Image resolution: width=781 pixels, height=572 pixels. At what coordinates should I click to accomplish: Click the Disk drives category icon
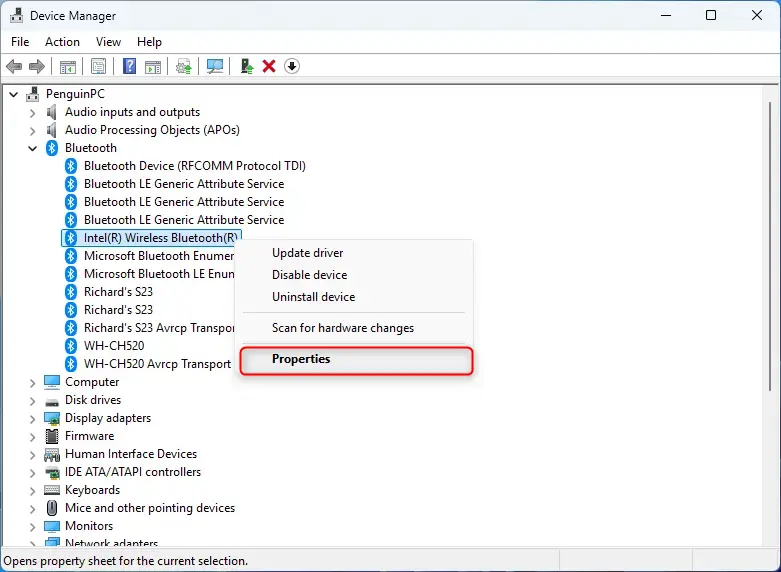(x=52, y=401)
